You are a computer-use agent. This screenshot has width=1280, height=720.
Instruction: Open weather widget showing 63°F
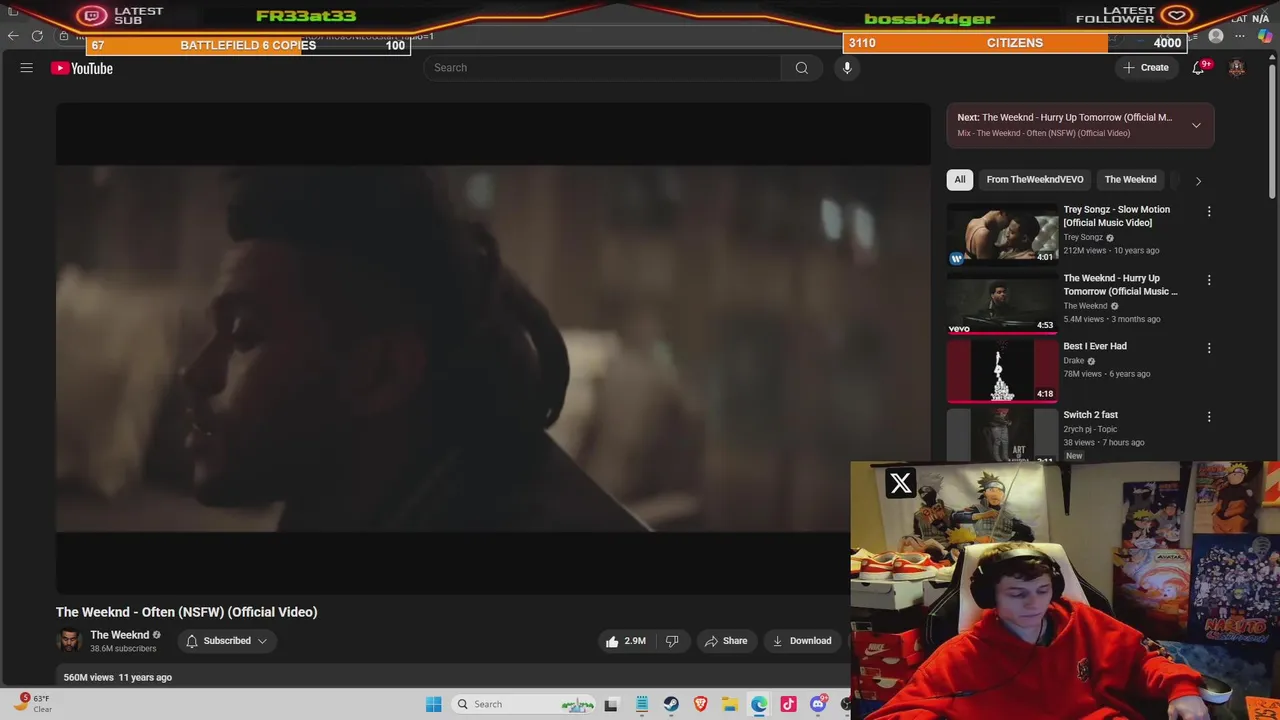(32, 703)
